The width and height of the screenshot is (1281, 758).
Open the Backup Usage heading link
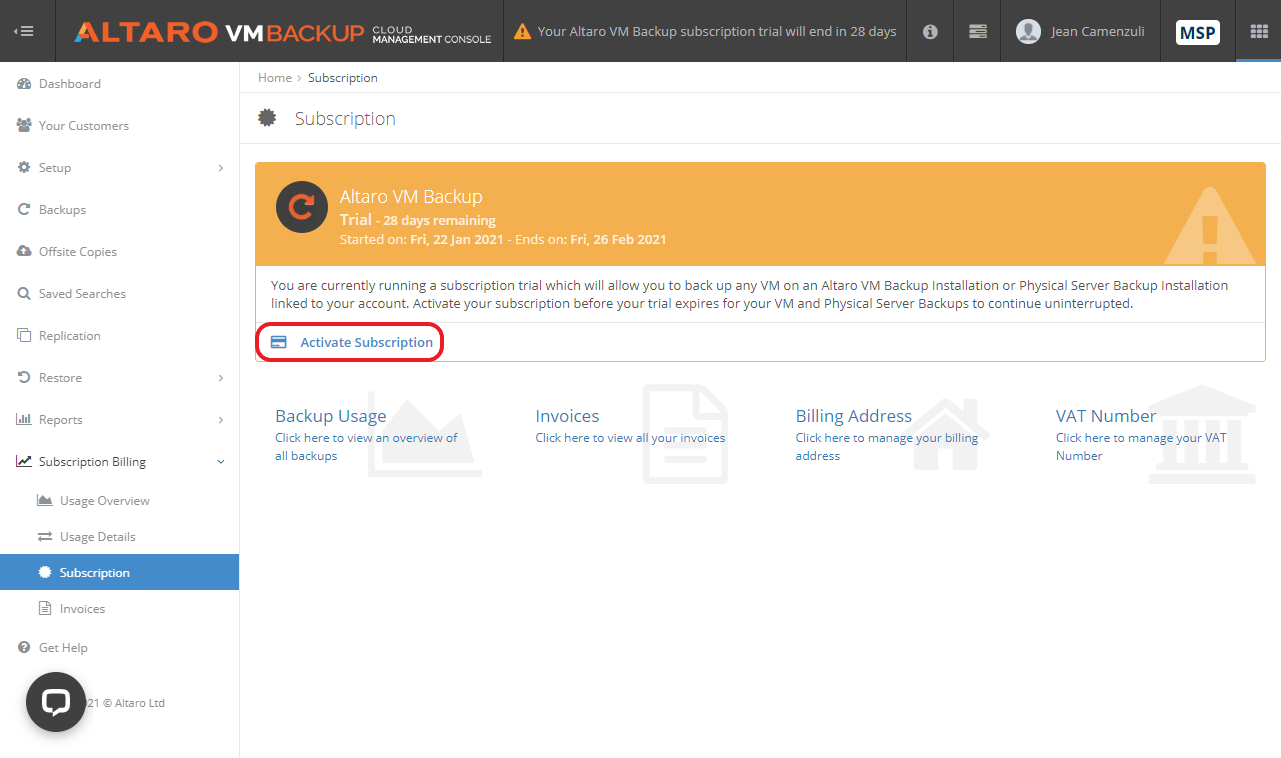(x=331, y=416)
